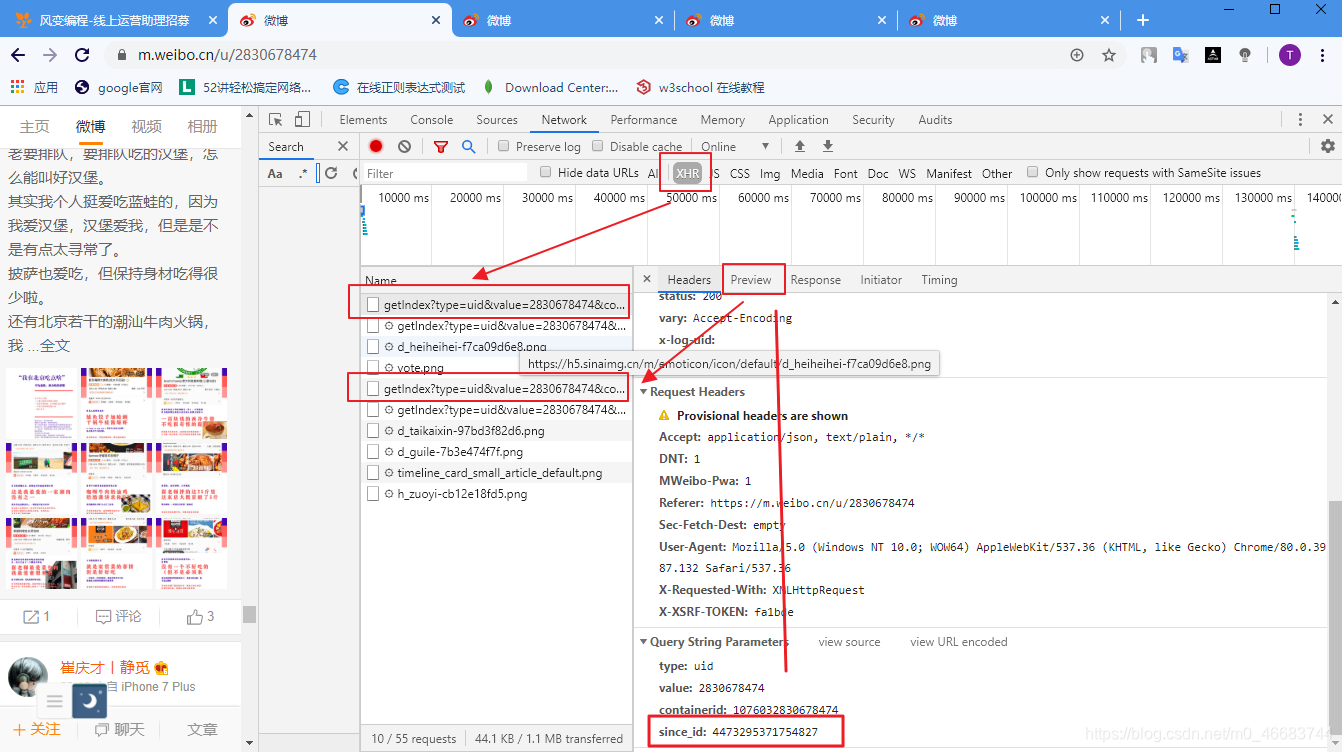This screenshot has height=752, width=1342.
Task: Filter requests by CSS type
Action: pyautogui.click(x=739, y=173)
